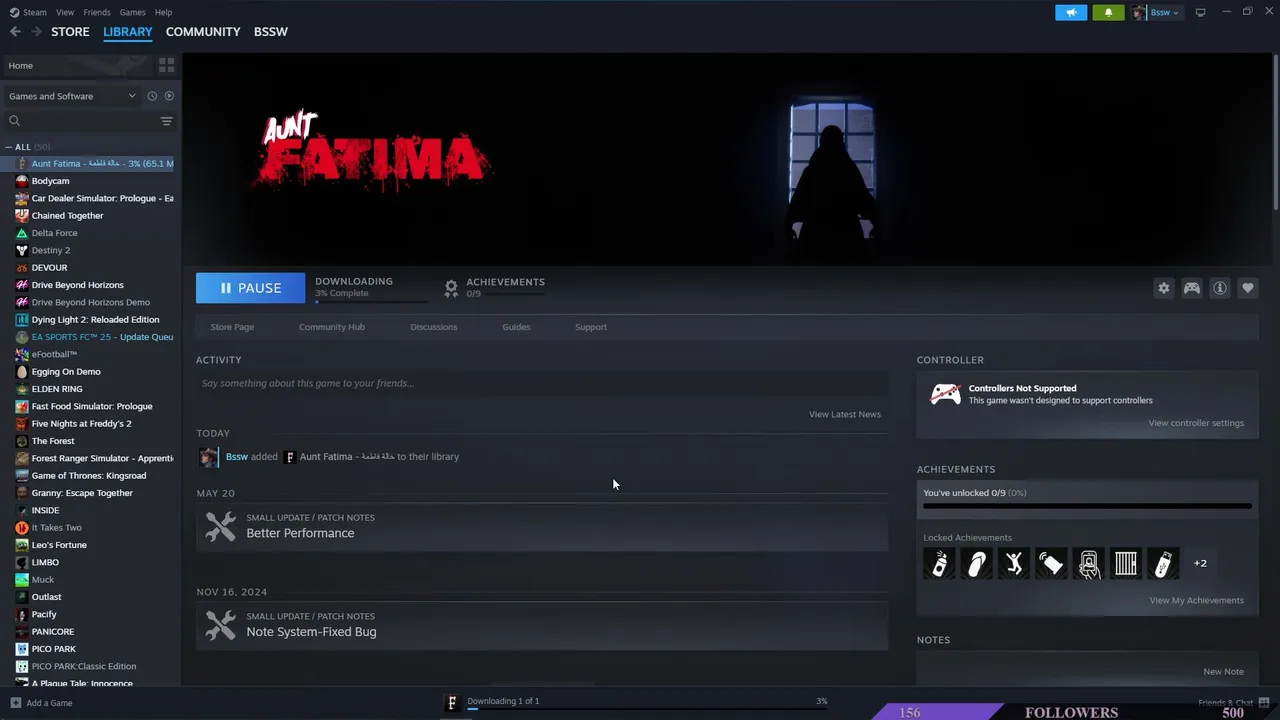
Task: Go forward with the forward arrow
Action: click(x=36, y=32)
